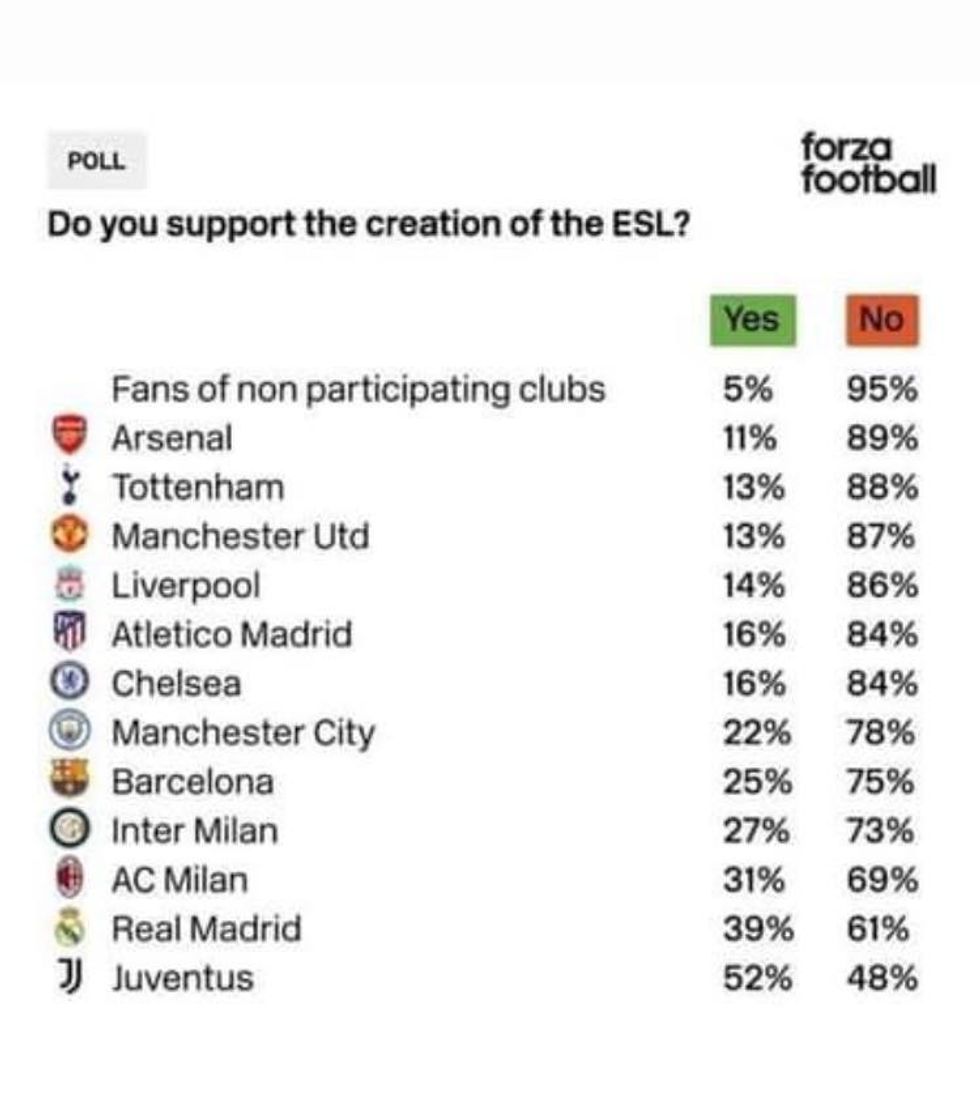Viewport: 980px width, 1116px height.
Task: Click the Barcelona club crest
Action: pyautogui.click(x=69, y=780)
